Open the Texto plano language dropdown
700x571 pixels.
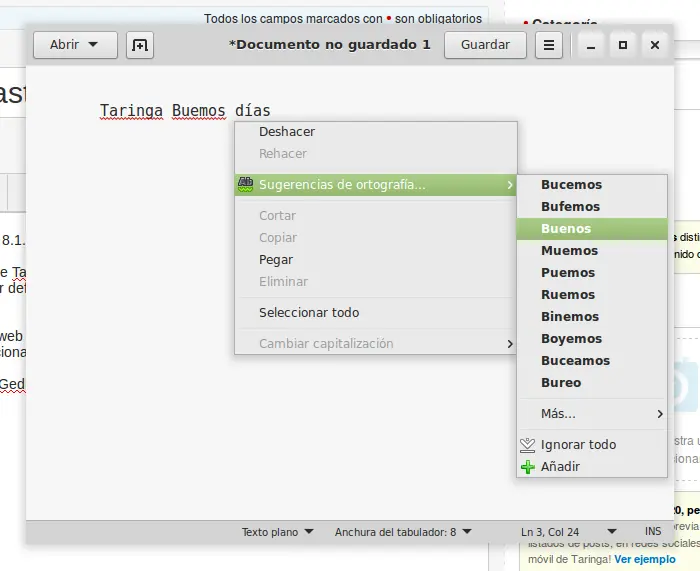point(277,532)
